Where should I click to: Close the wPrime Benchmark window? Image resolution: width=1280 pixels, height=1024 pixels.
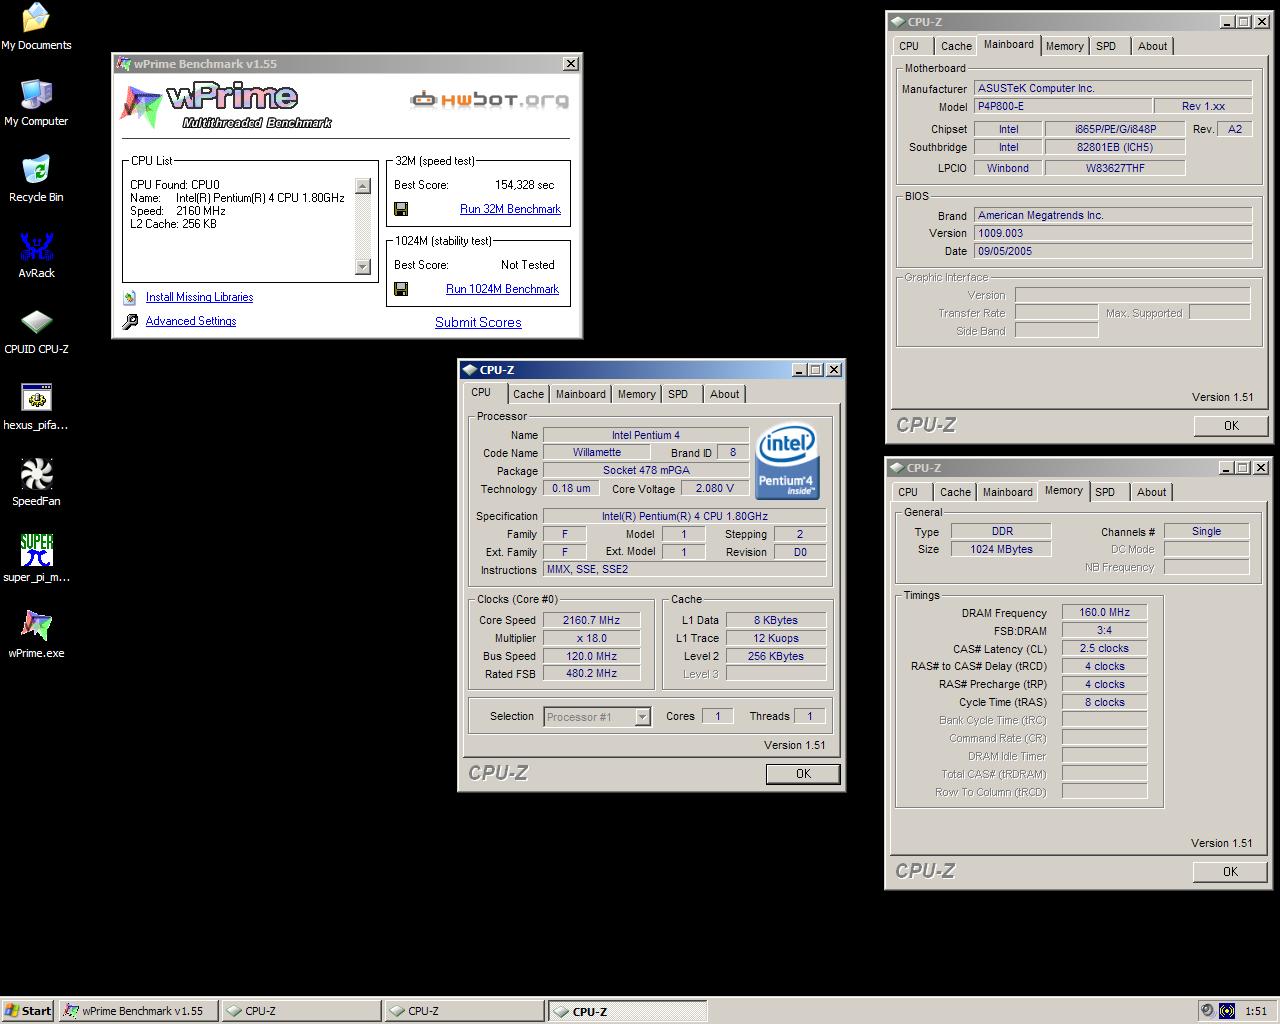571,64
